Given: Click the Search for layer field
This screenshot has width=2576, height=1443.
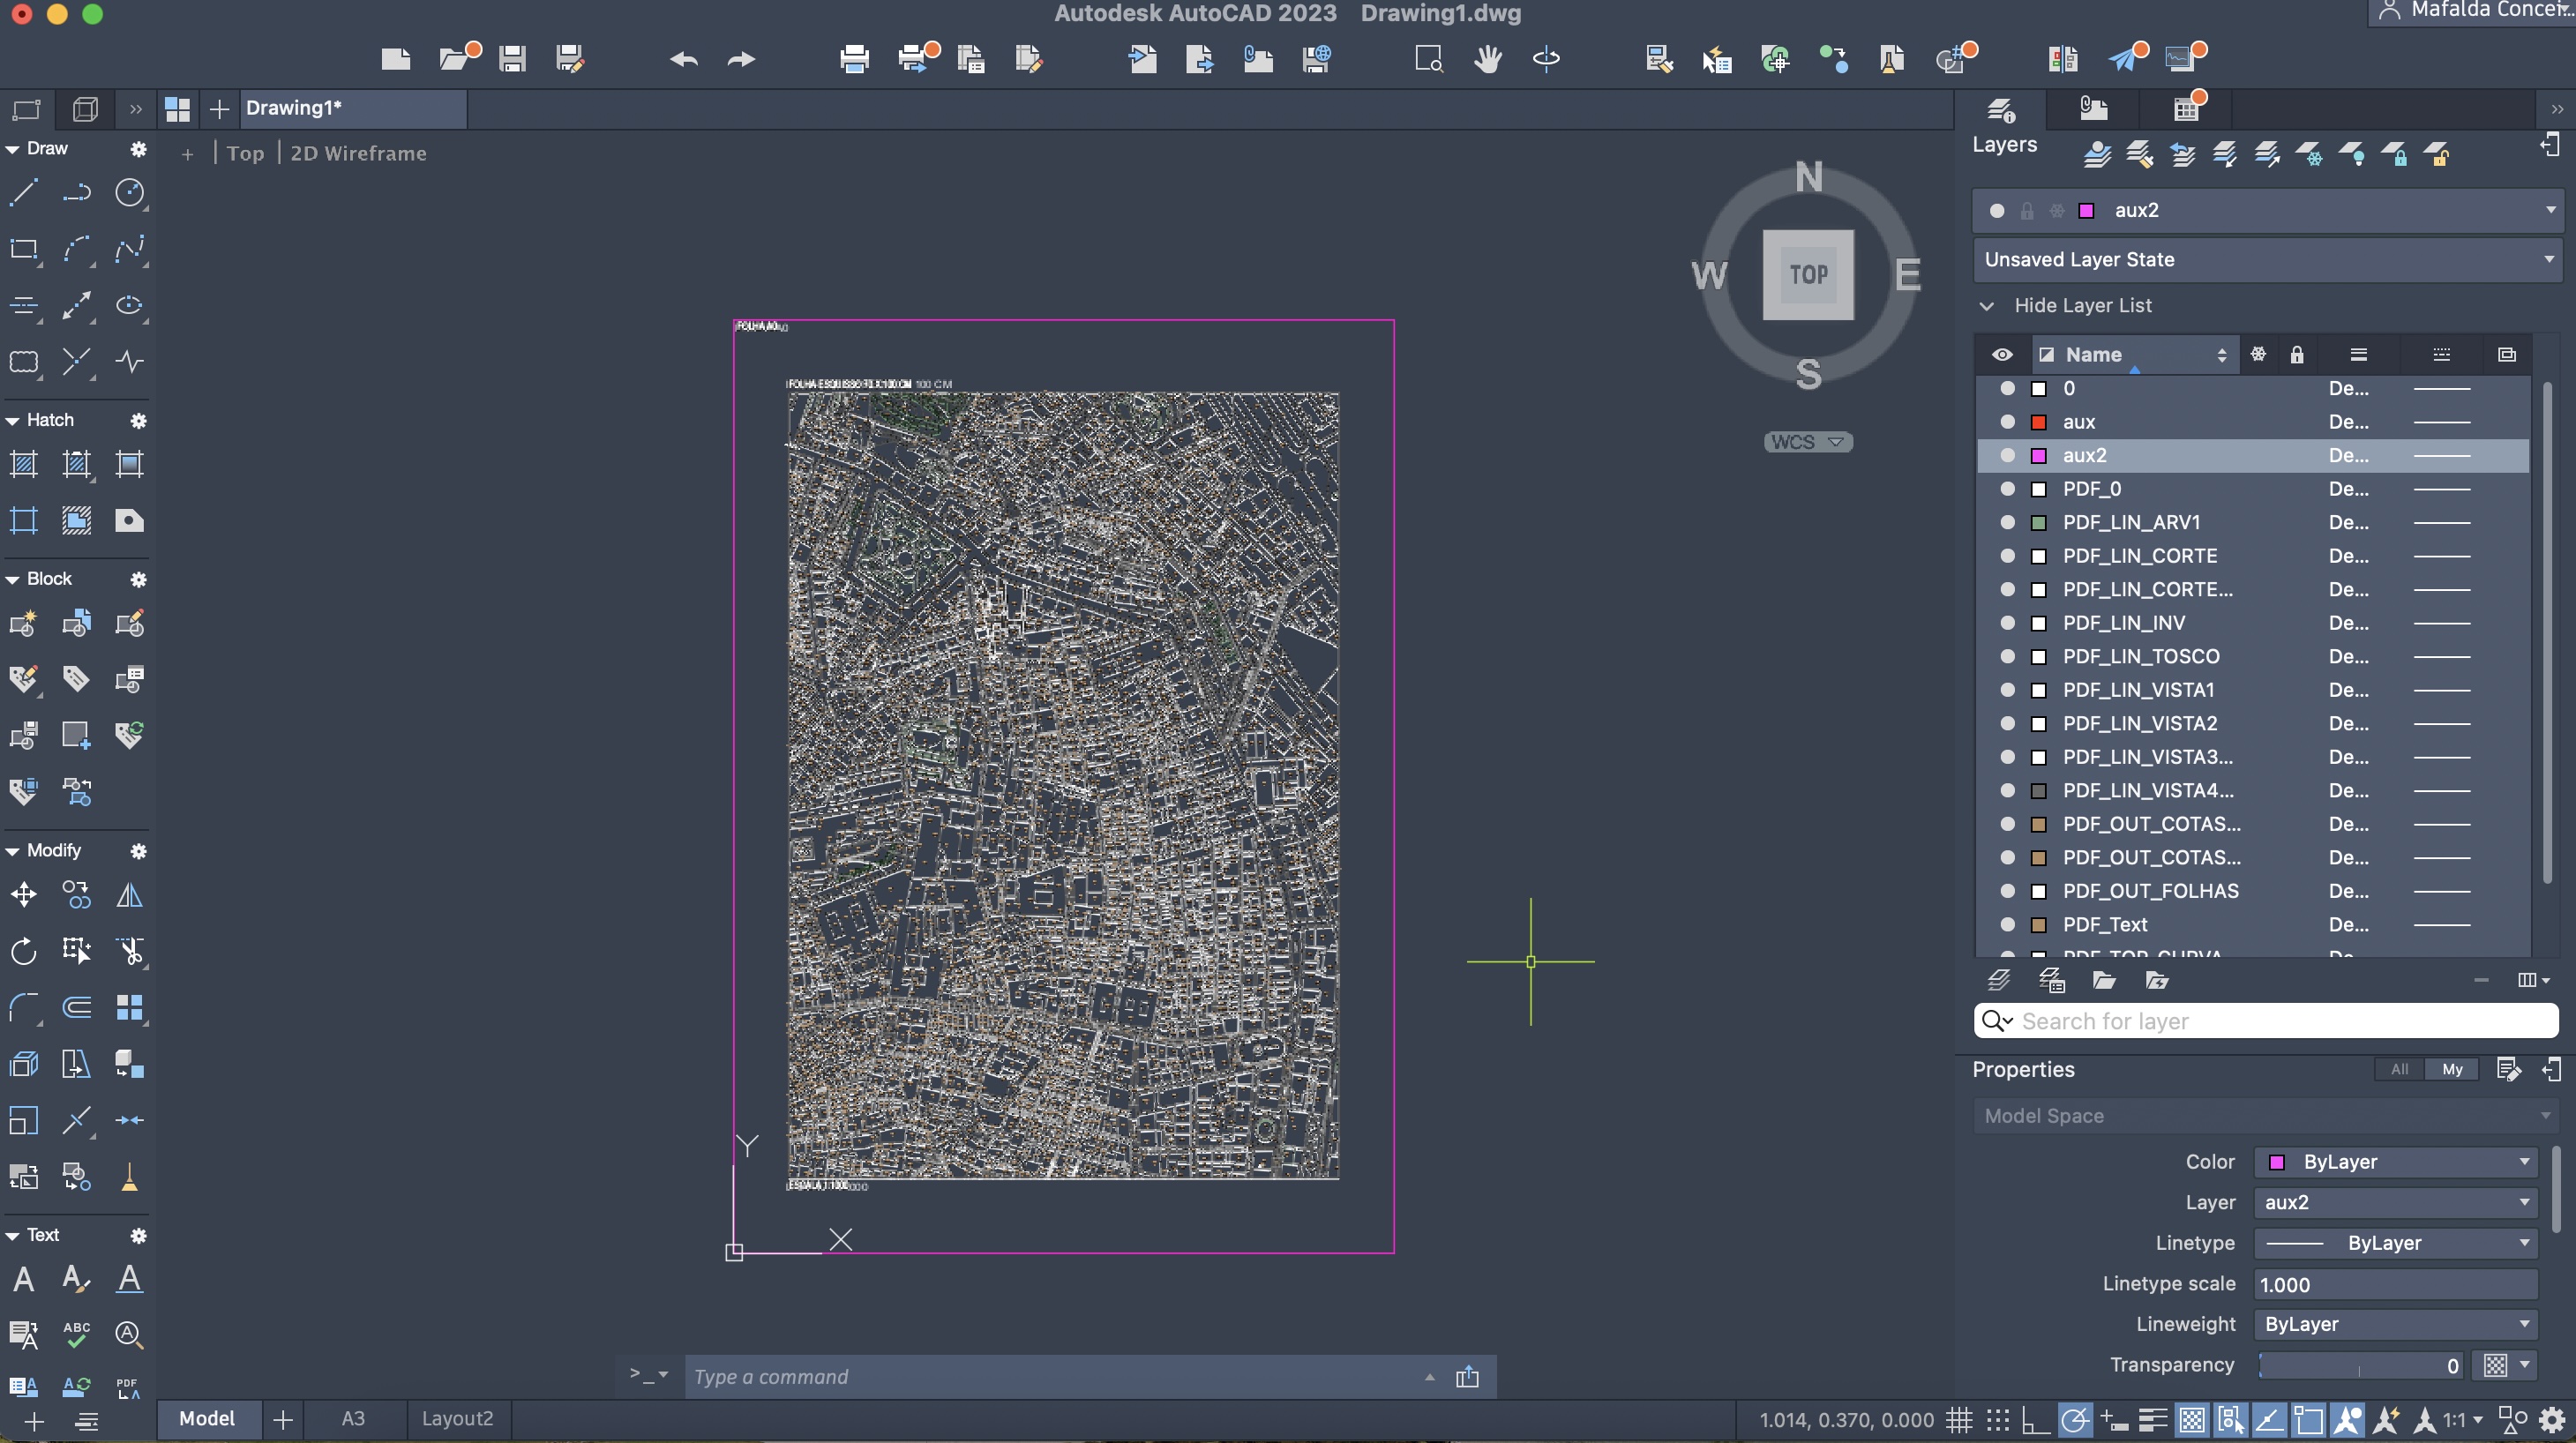Looking at the screenshot, I should click(2280, 1021).
